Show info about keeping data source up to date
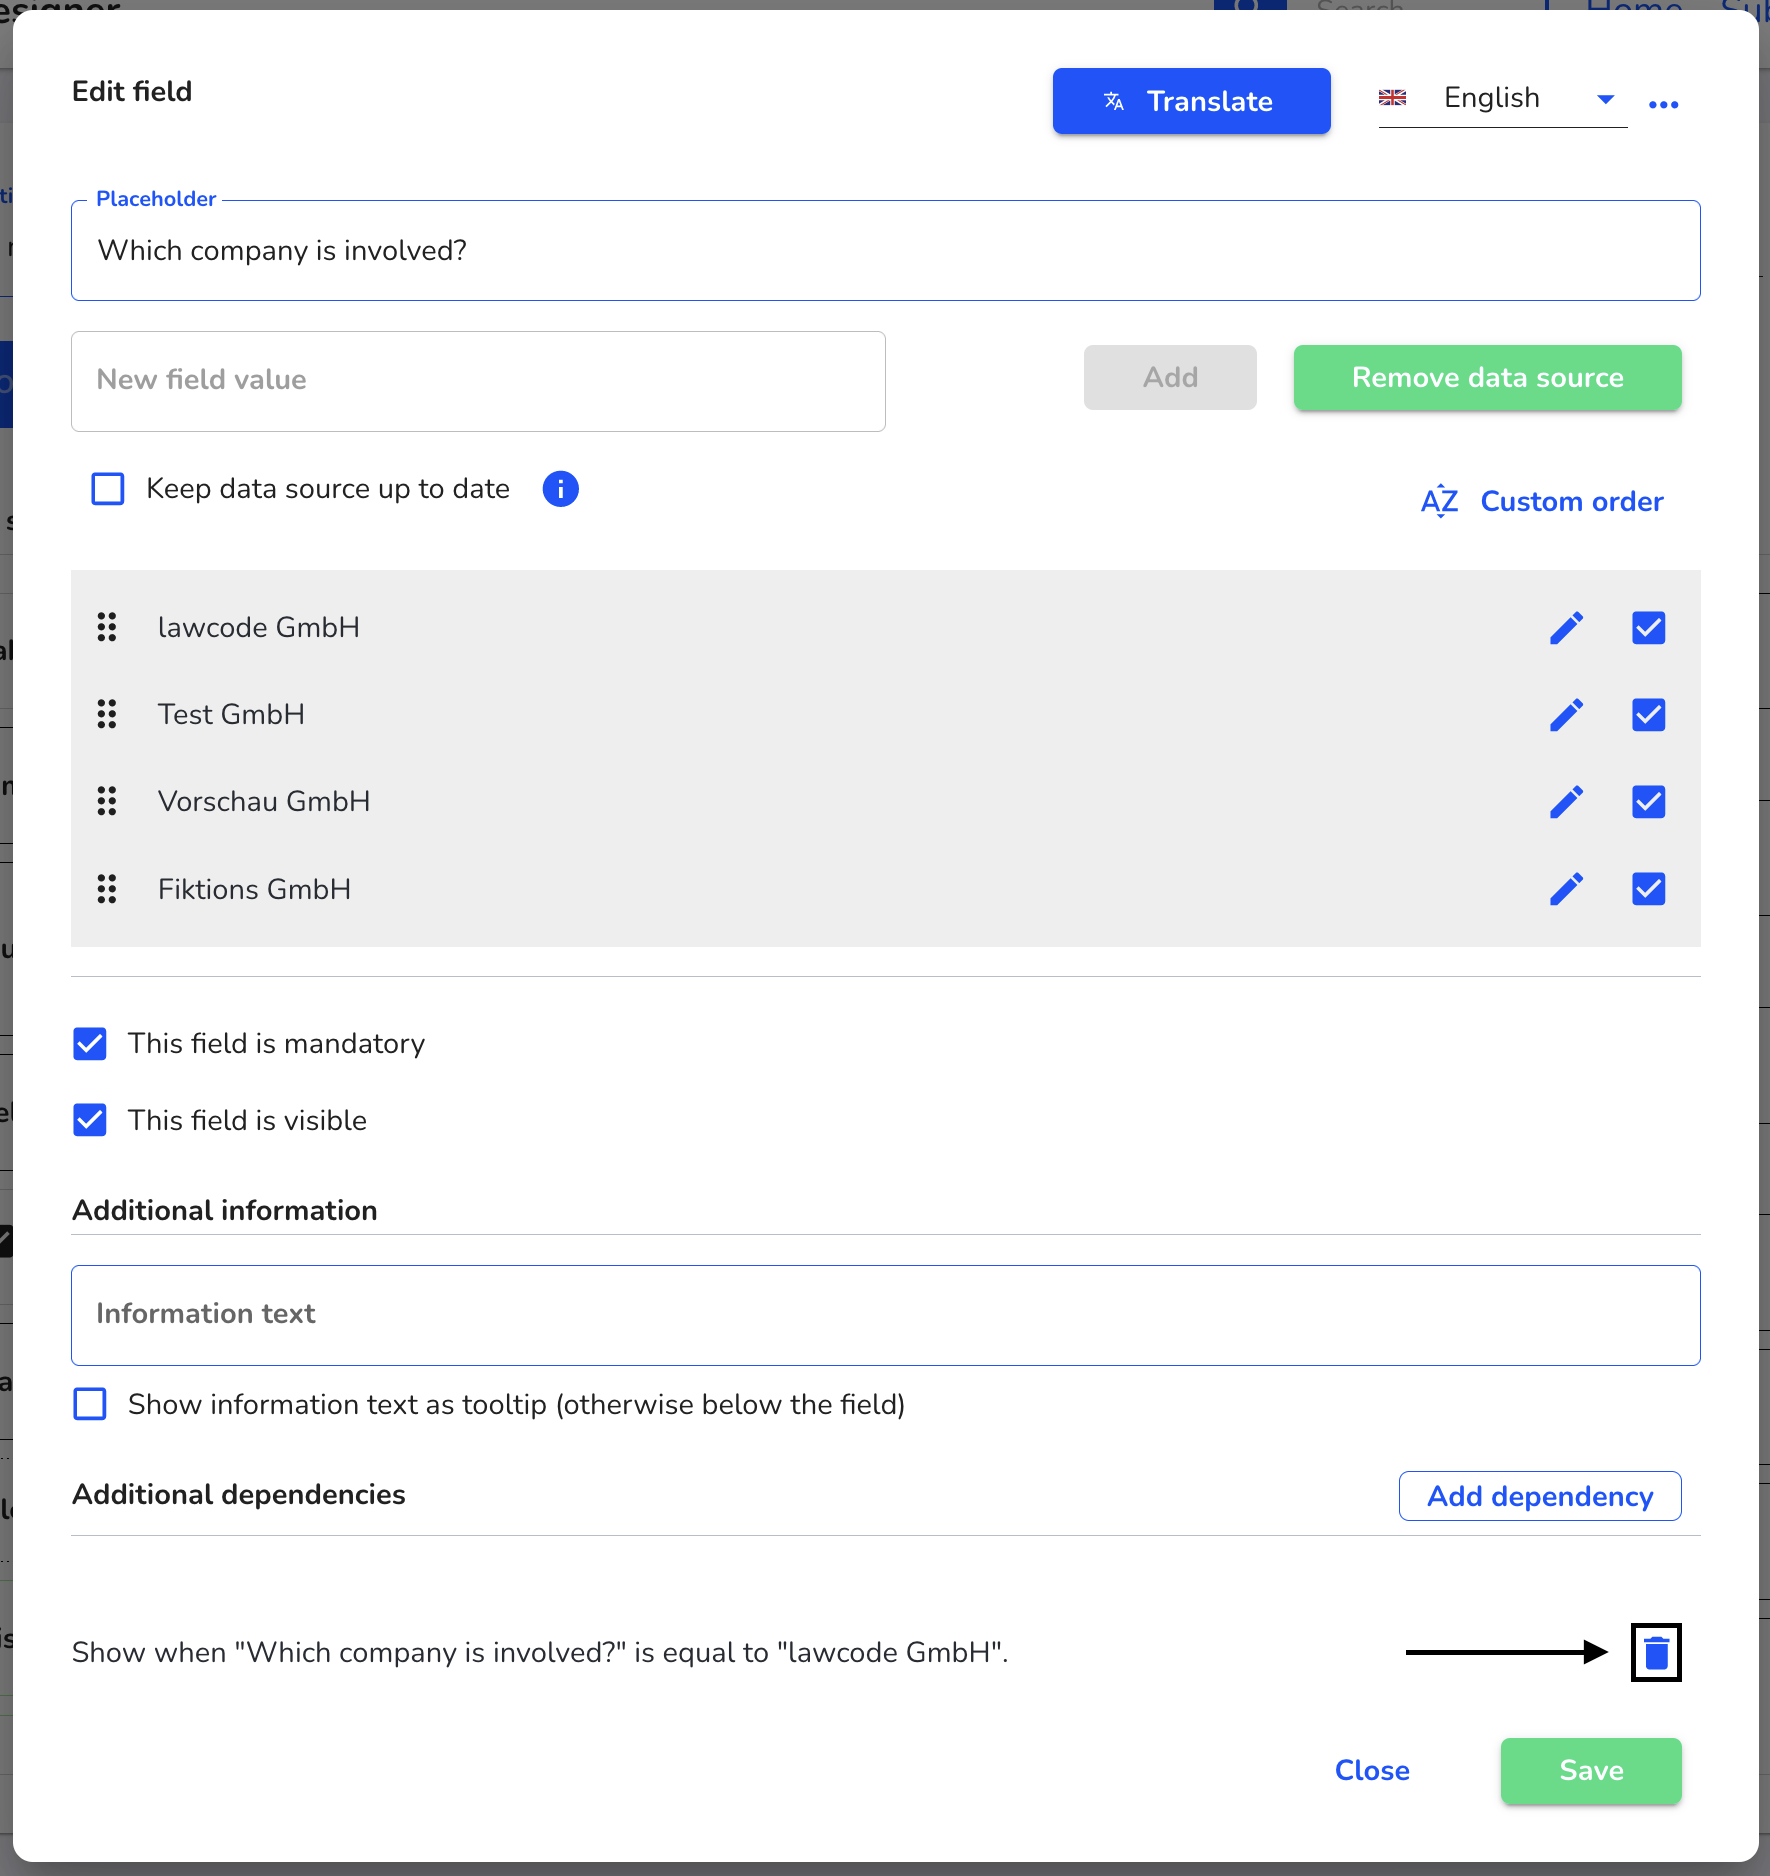The image size is (1770, 1876). pos(560,489)
